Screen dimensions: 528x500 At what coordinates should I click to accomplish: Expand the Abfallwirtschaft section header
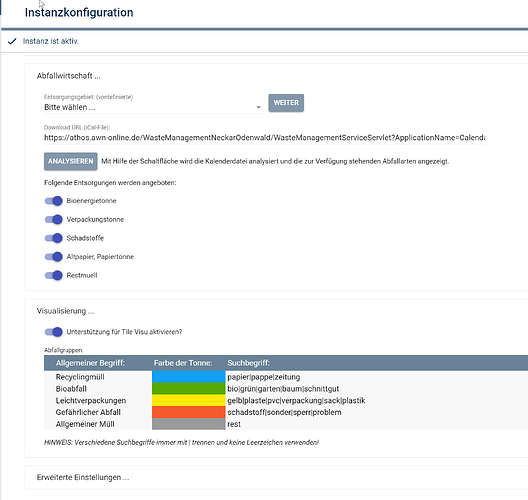point(69,76)
